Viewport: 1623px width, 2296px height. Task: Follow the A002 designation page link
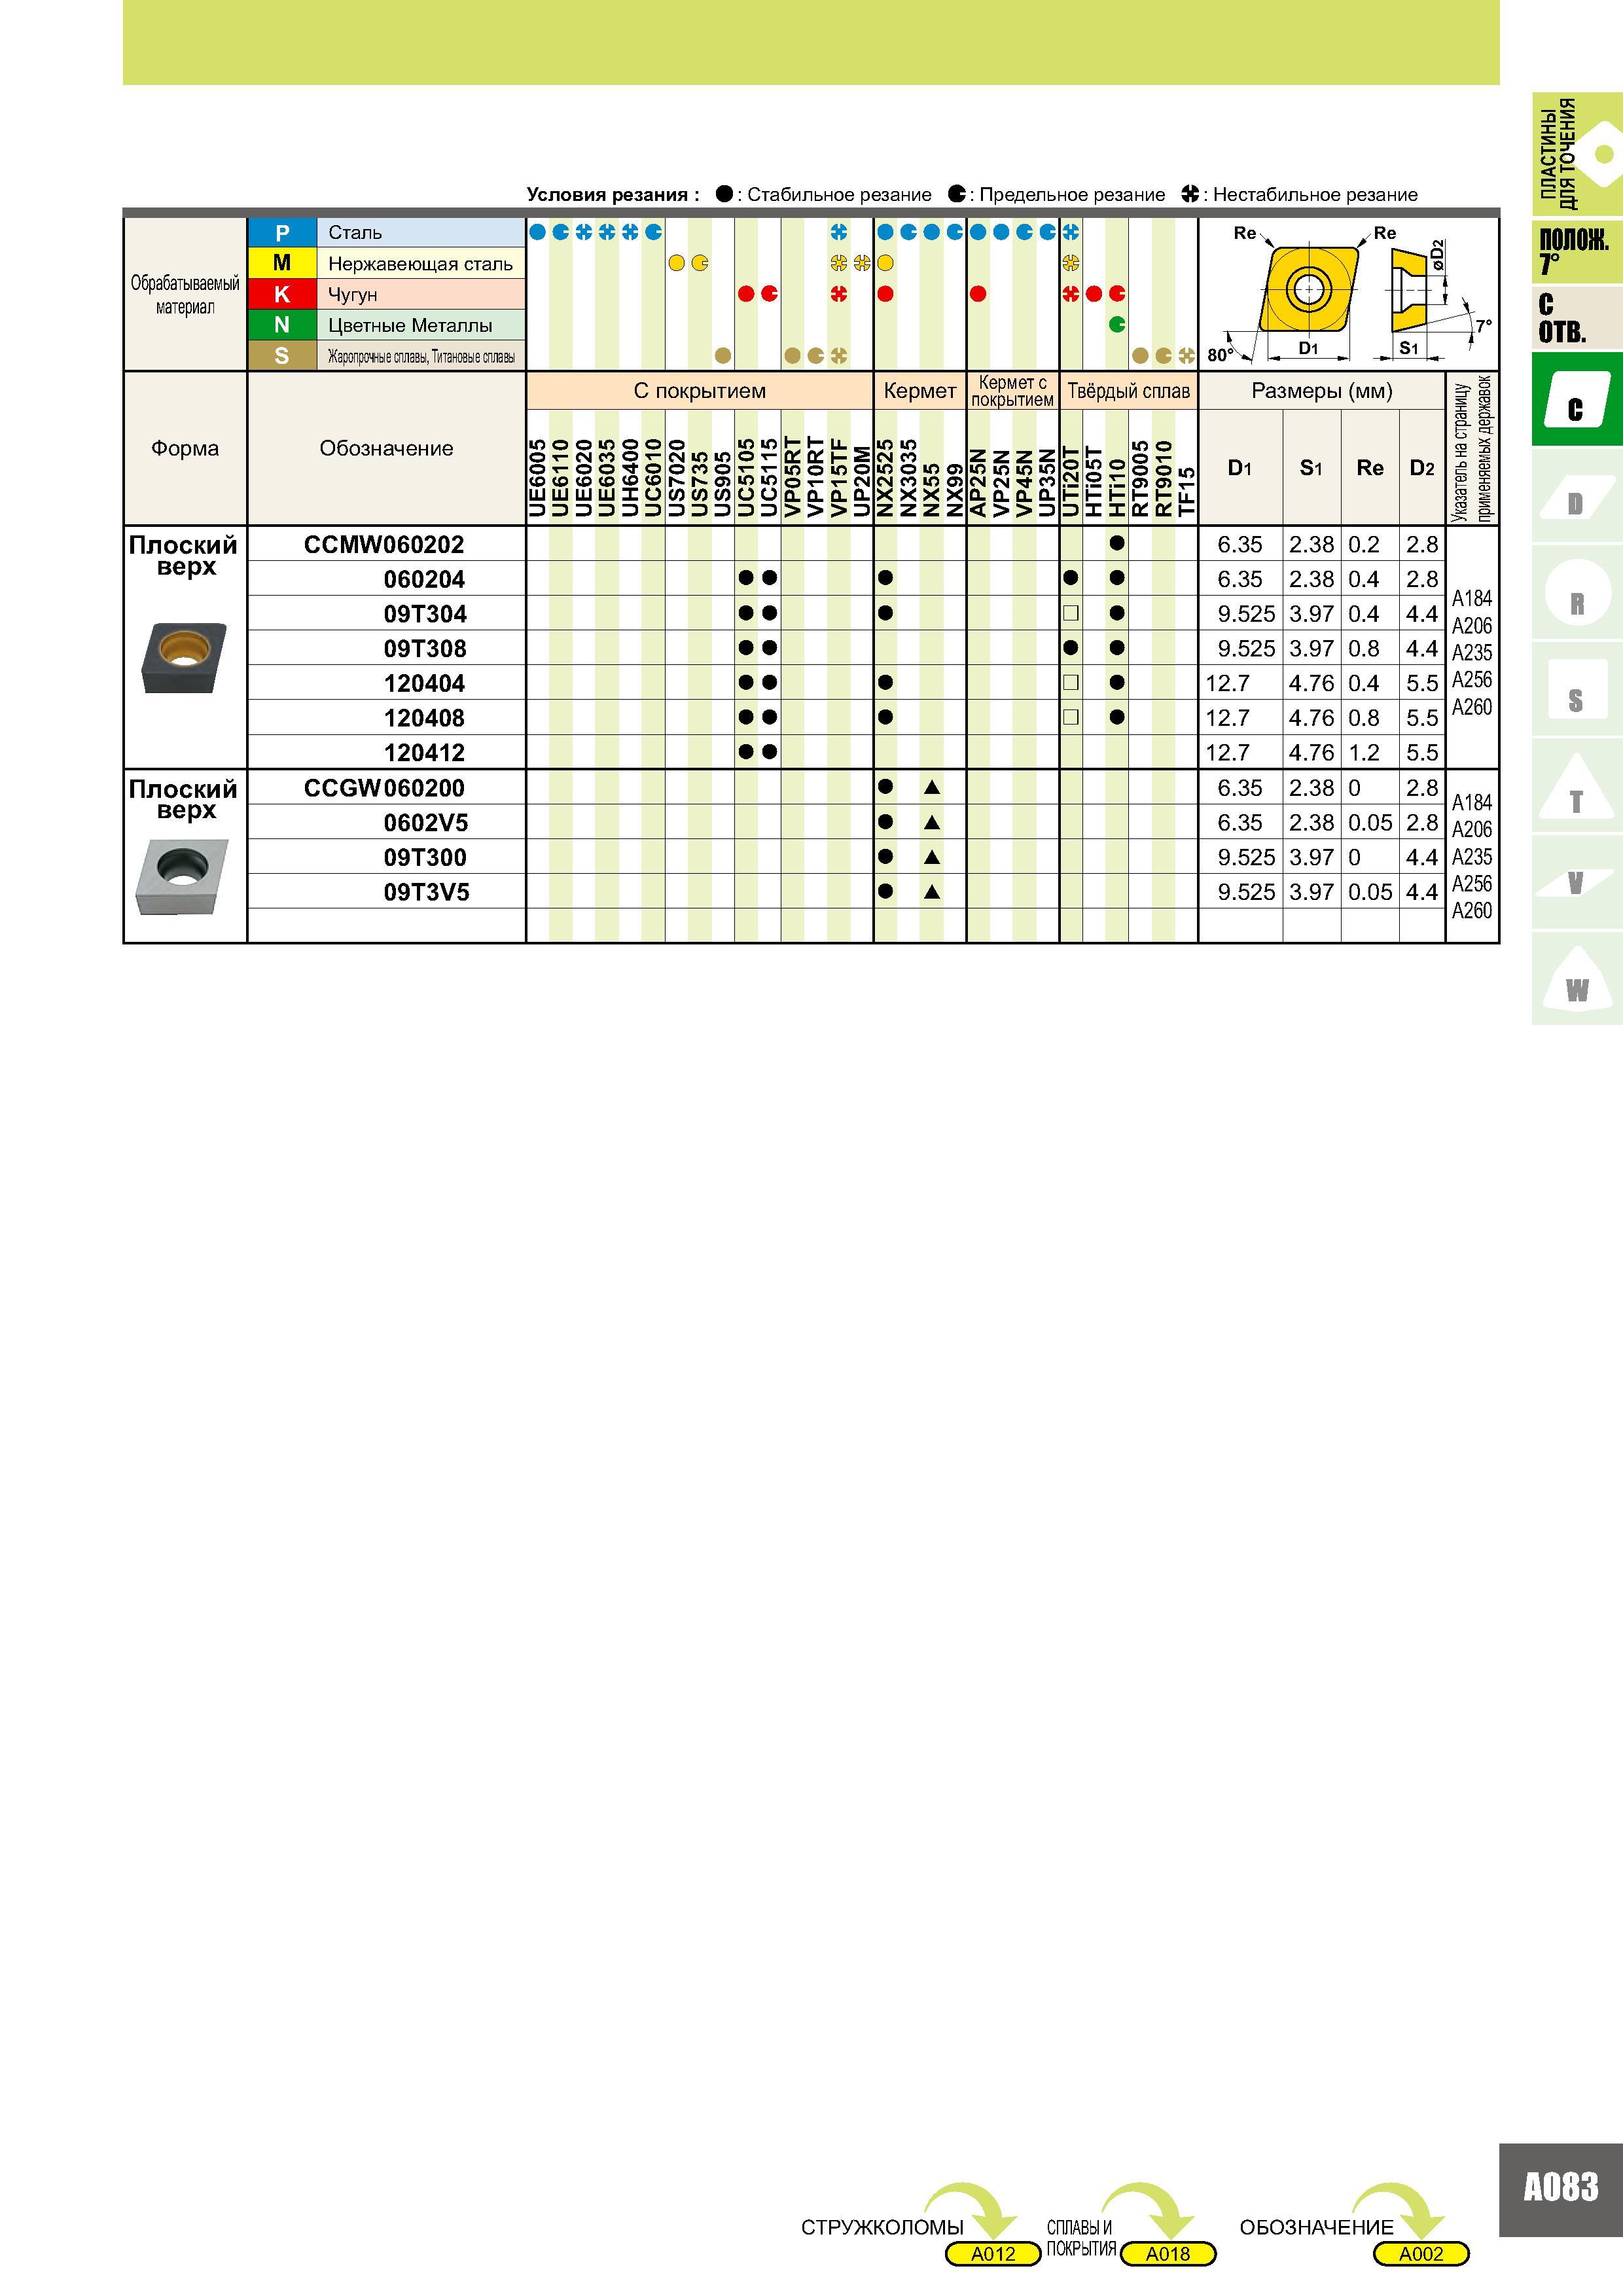tap(1421, 2254)
